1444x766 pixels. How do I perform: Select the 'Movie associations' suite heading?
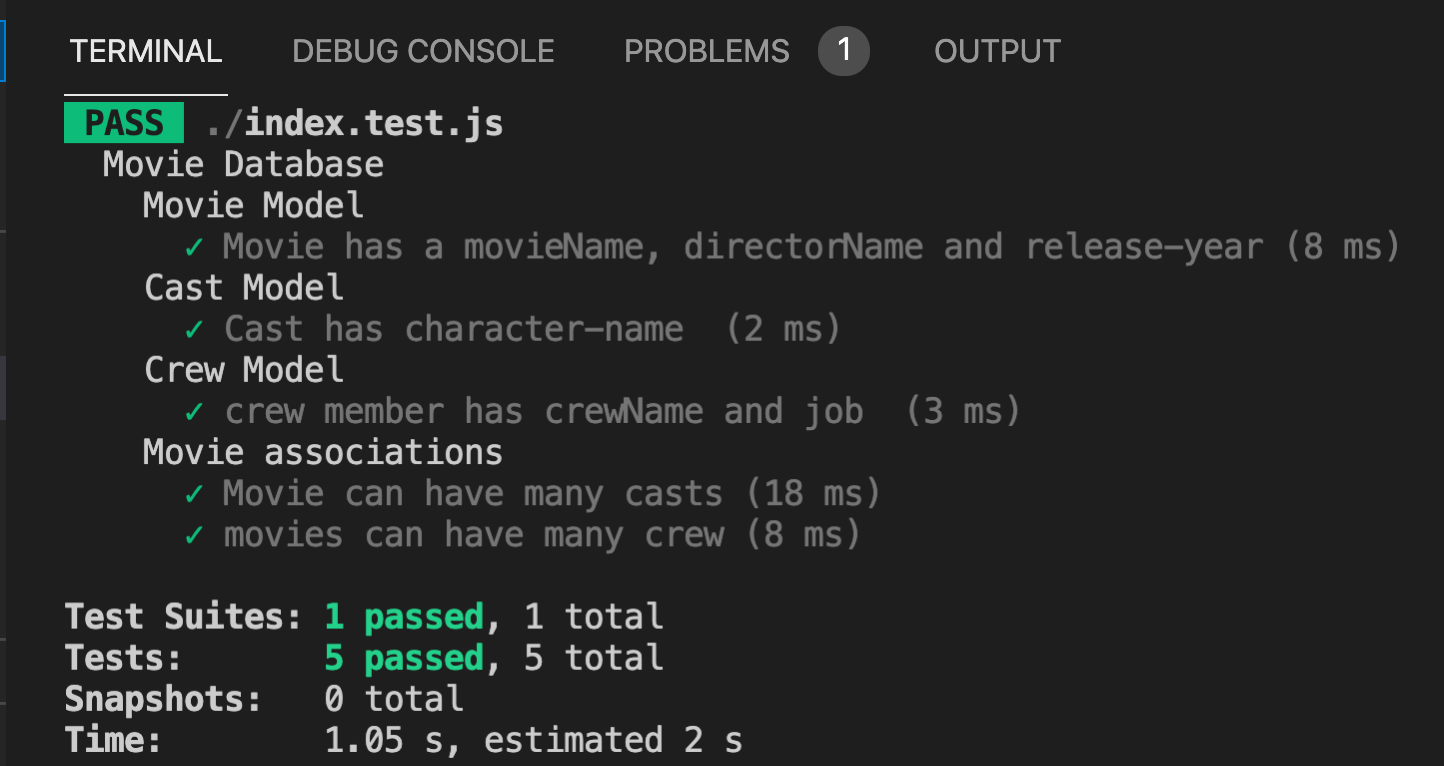pos(322,451)
